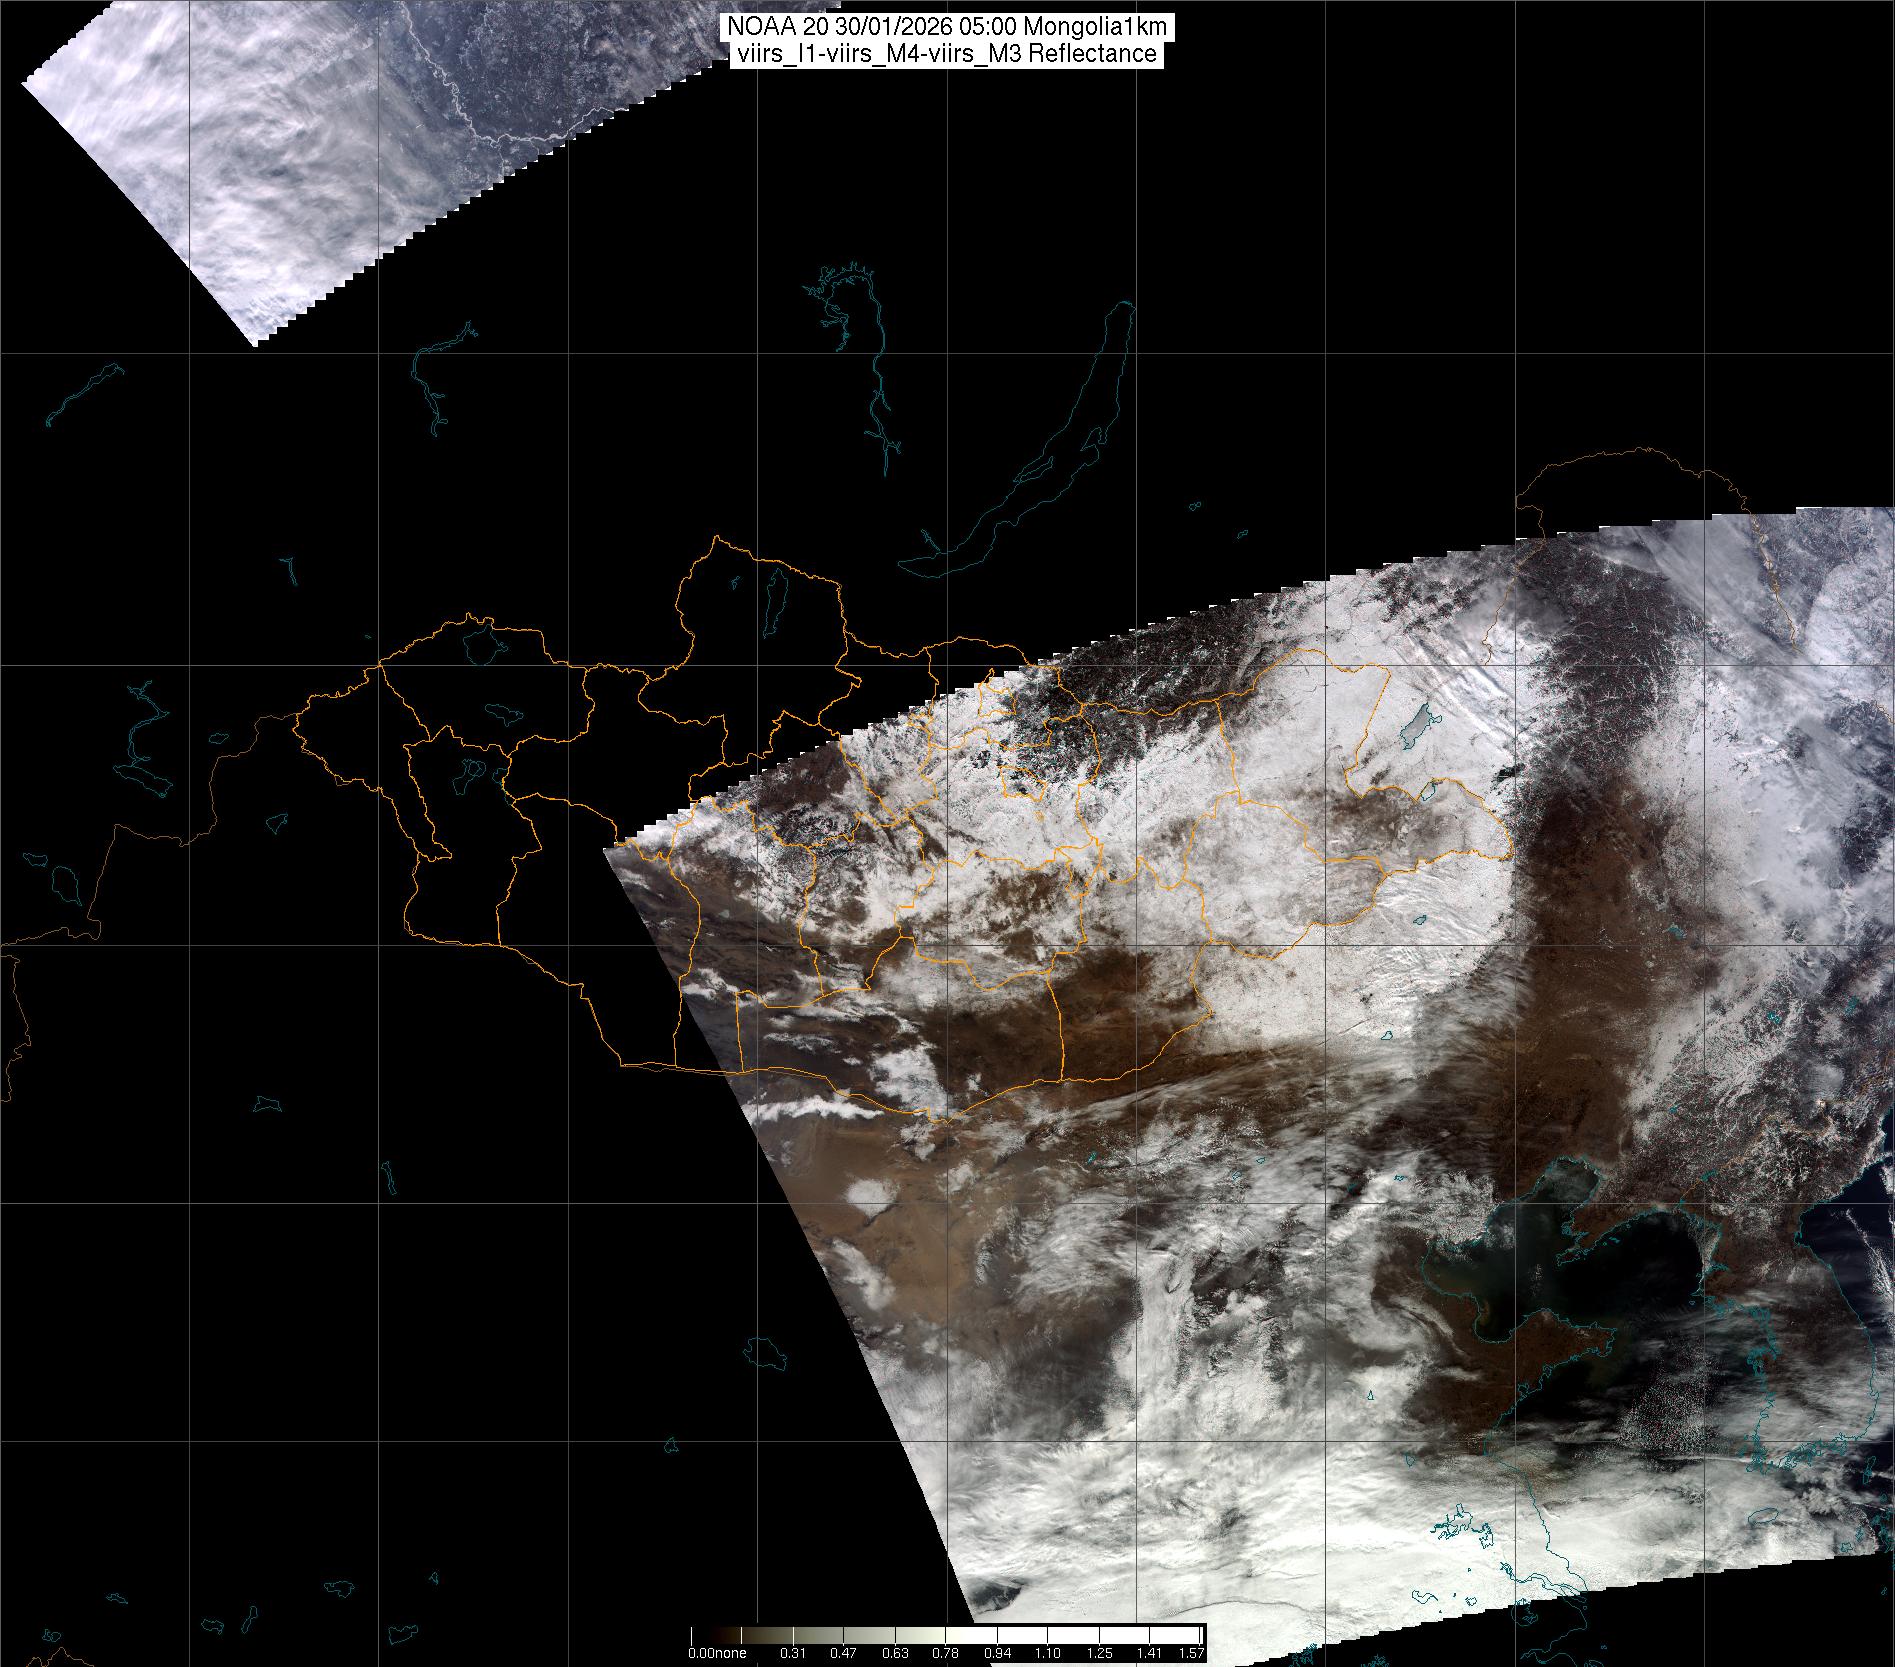This screenshot has width=1895, height=1667.
Task: Click the viirs Reflectance band caption
Action: [947, 54]
